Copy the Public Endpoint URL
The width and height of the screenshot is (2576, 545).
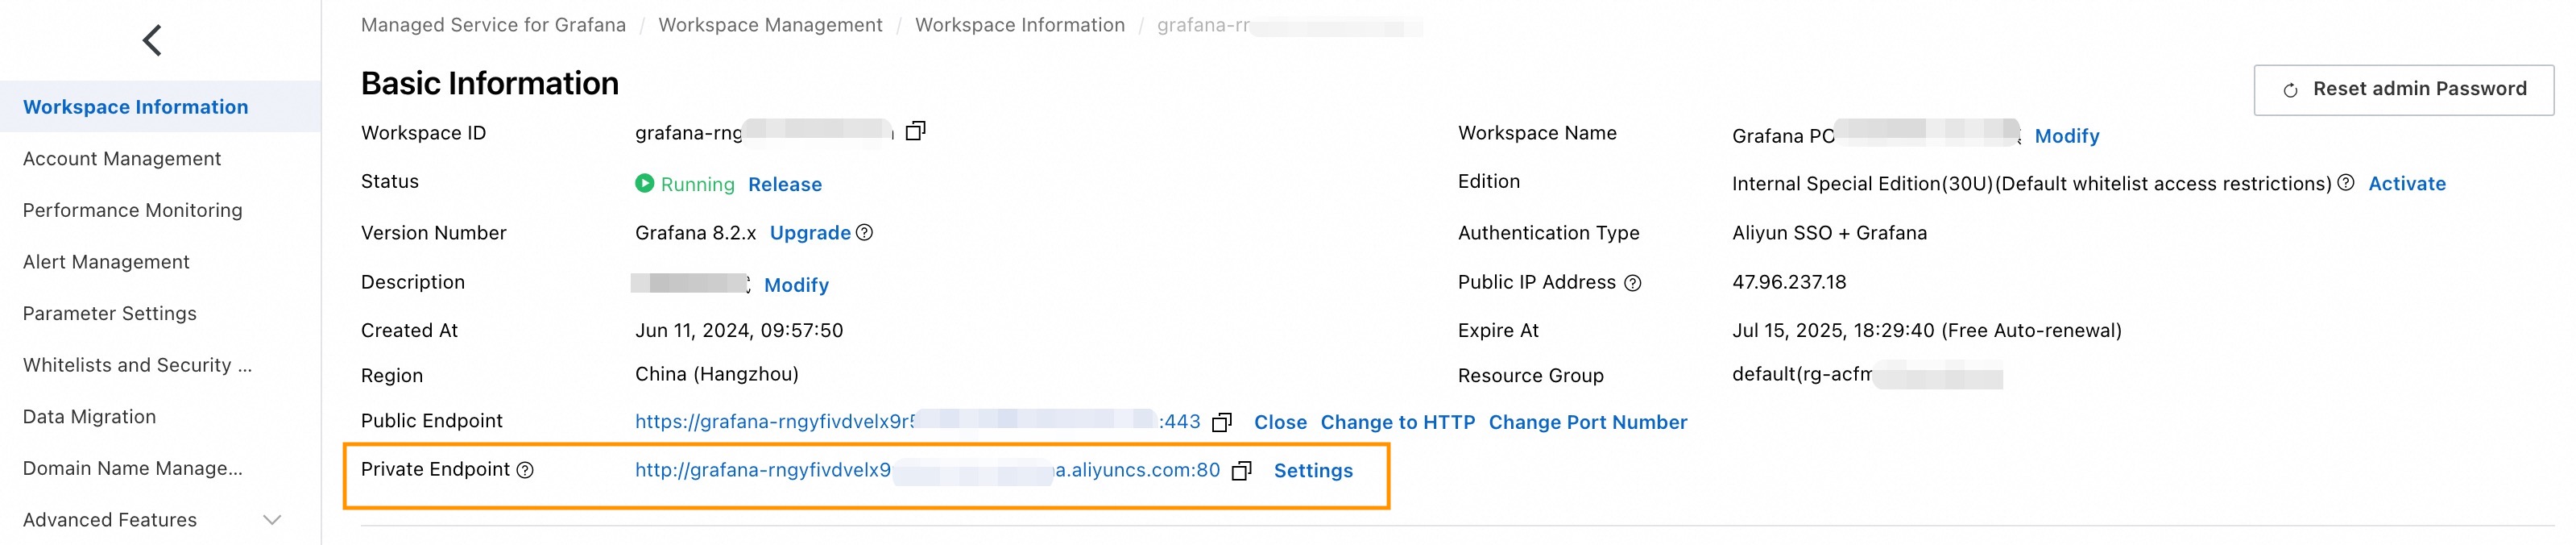(x=1221, y=423)
